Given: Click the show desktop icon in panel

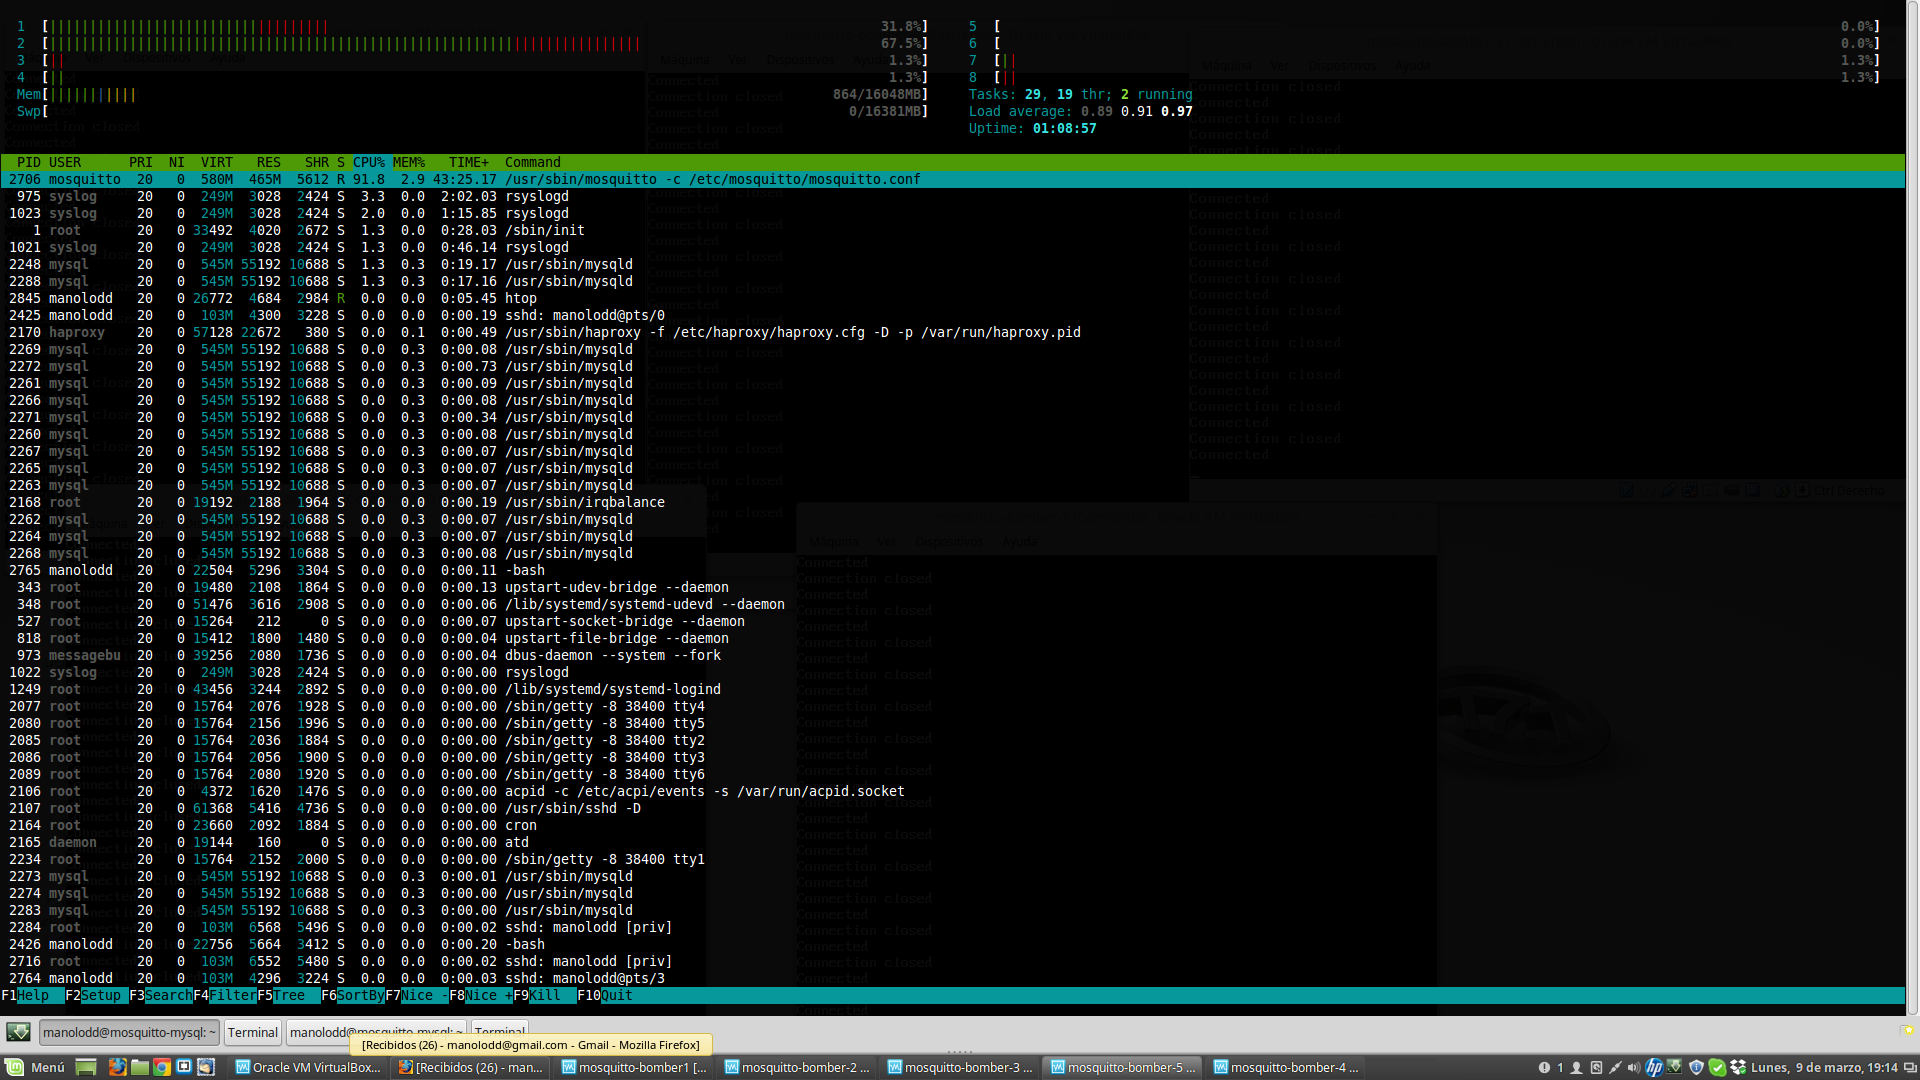Looking at the screenshot, I should pyautogui.click(x=86, y=1067).
